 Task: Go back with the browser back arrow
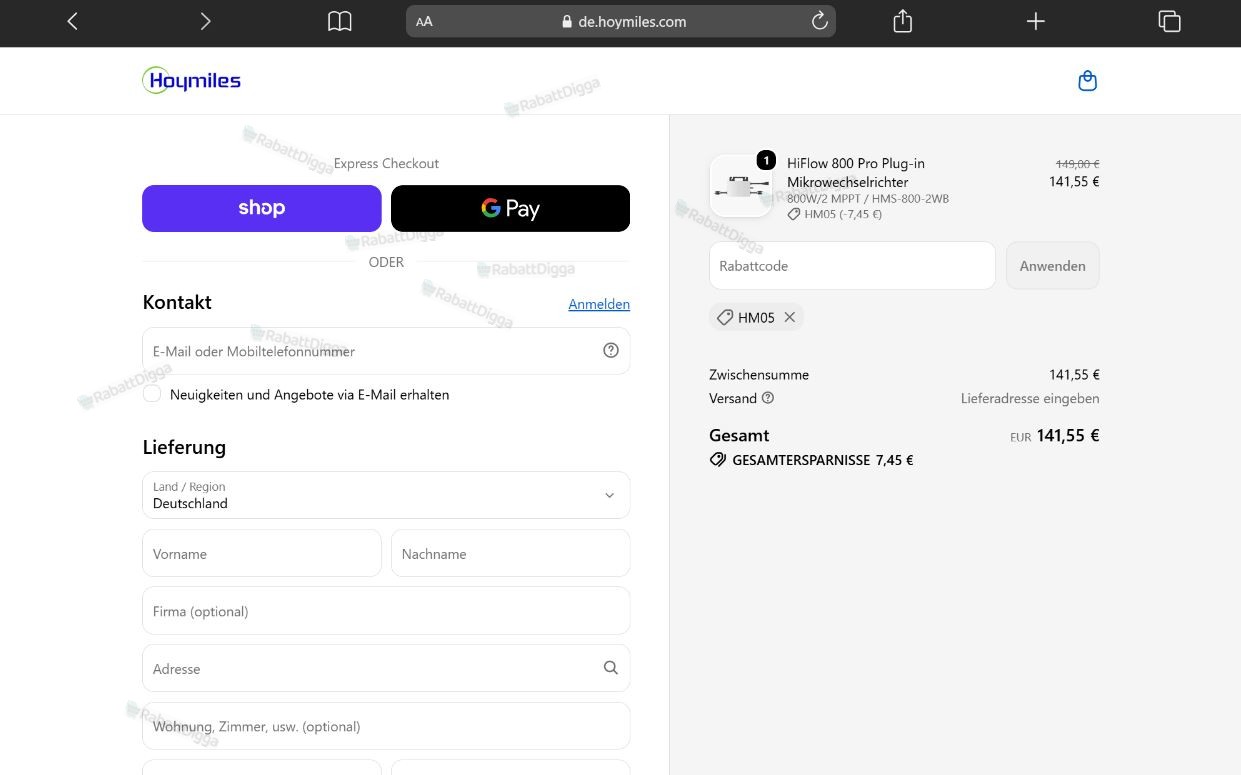coord(72,21)
